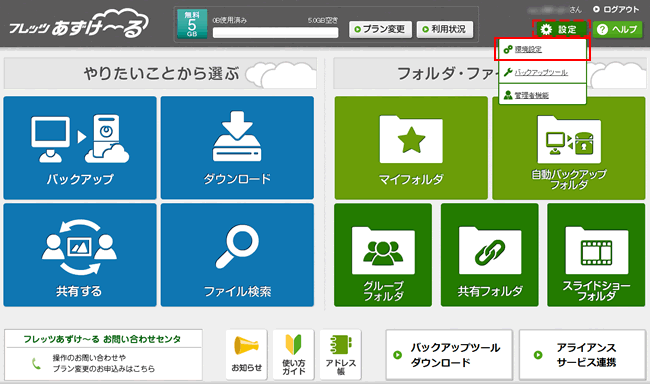Click the ヘルプ button
Screen dimensions: 650x384
tap(618, 29)
